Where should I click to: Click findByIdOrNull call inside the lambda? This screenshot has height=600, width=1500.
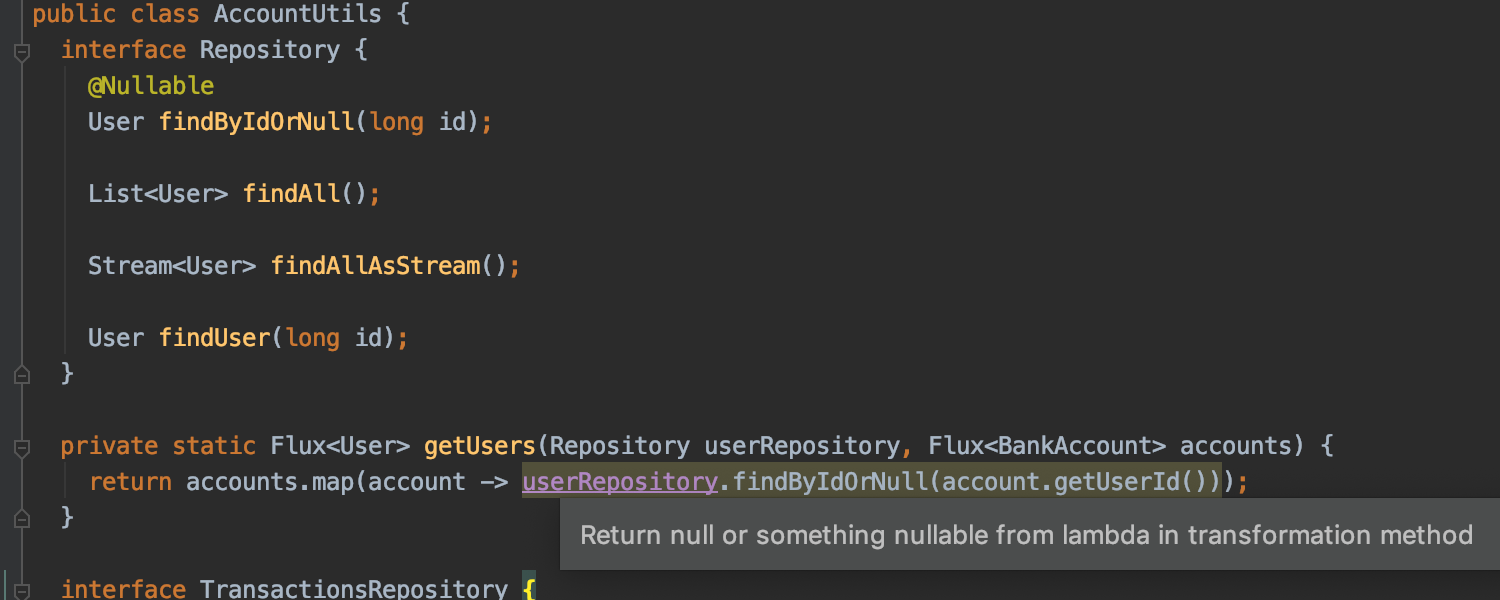point(830,482)
